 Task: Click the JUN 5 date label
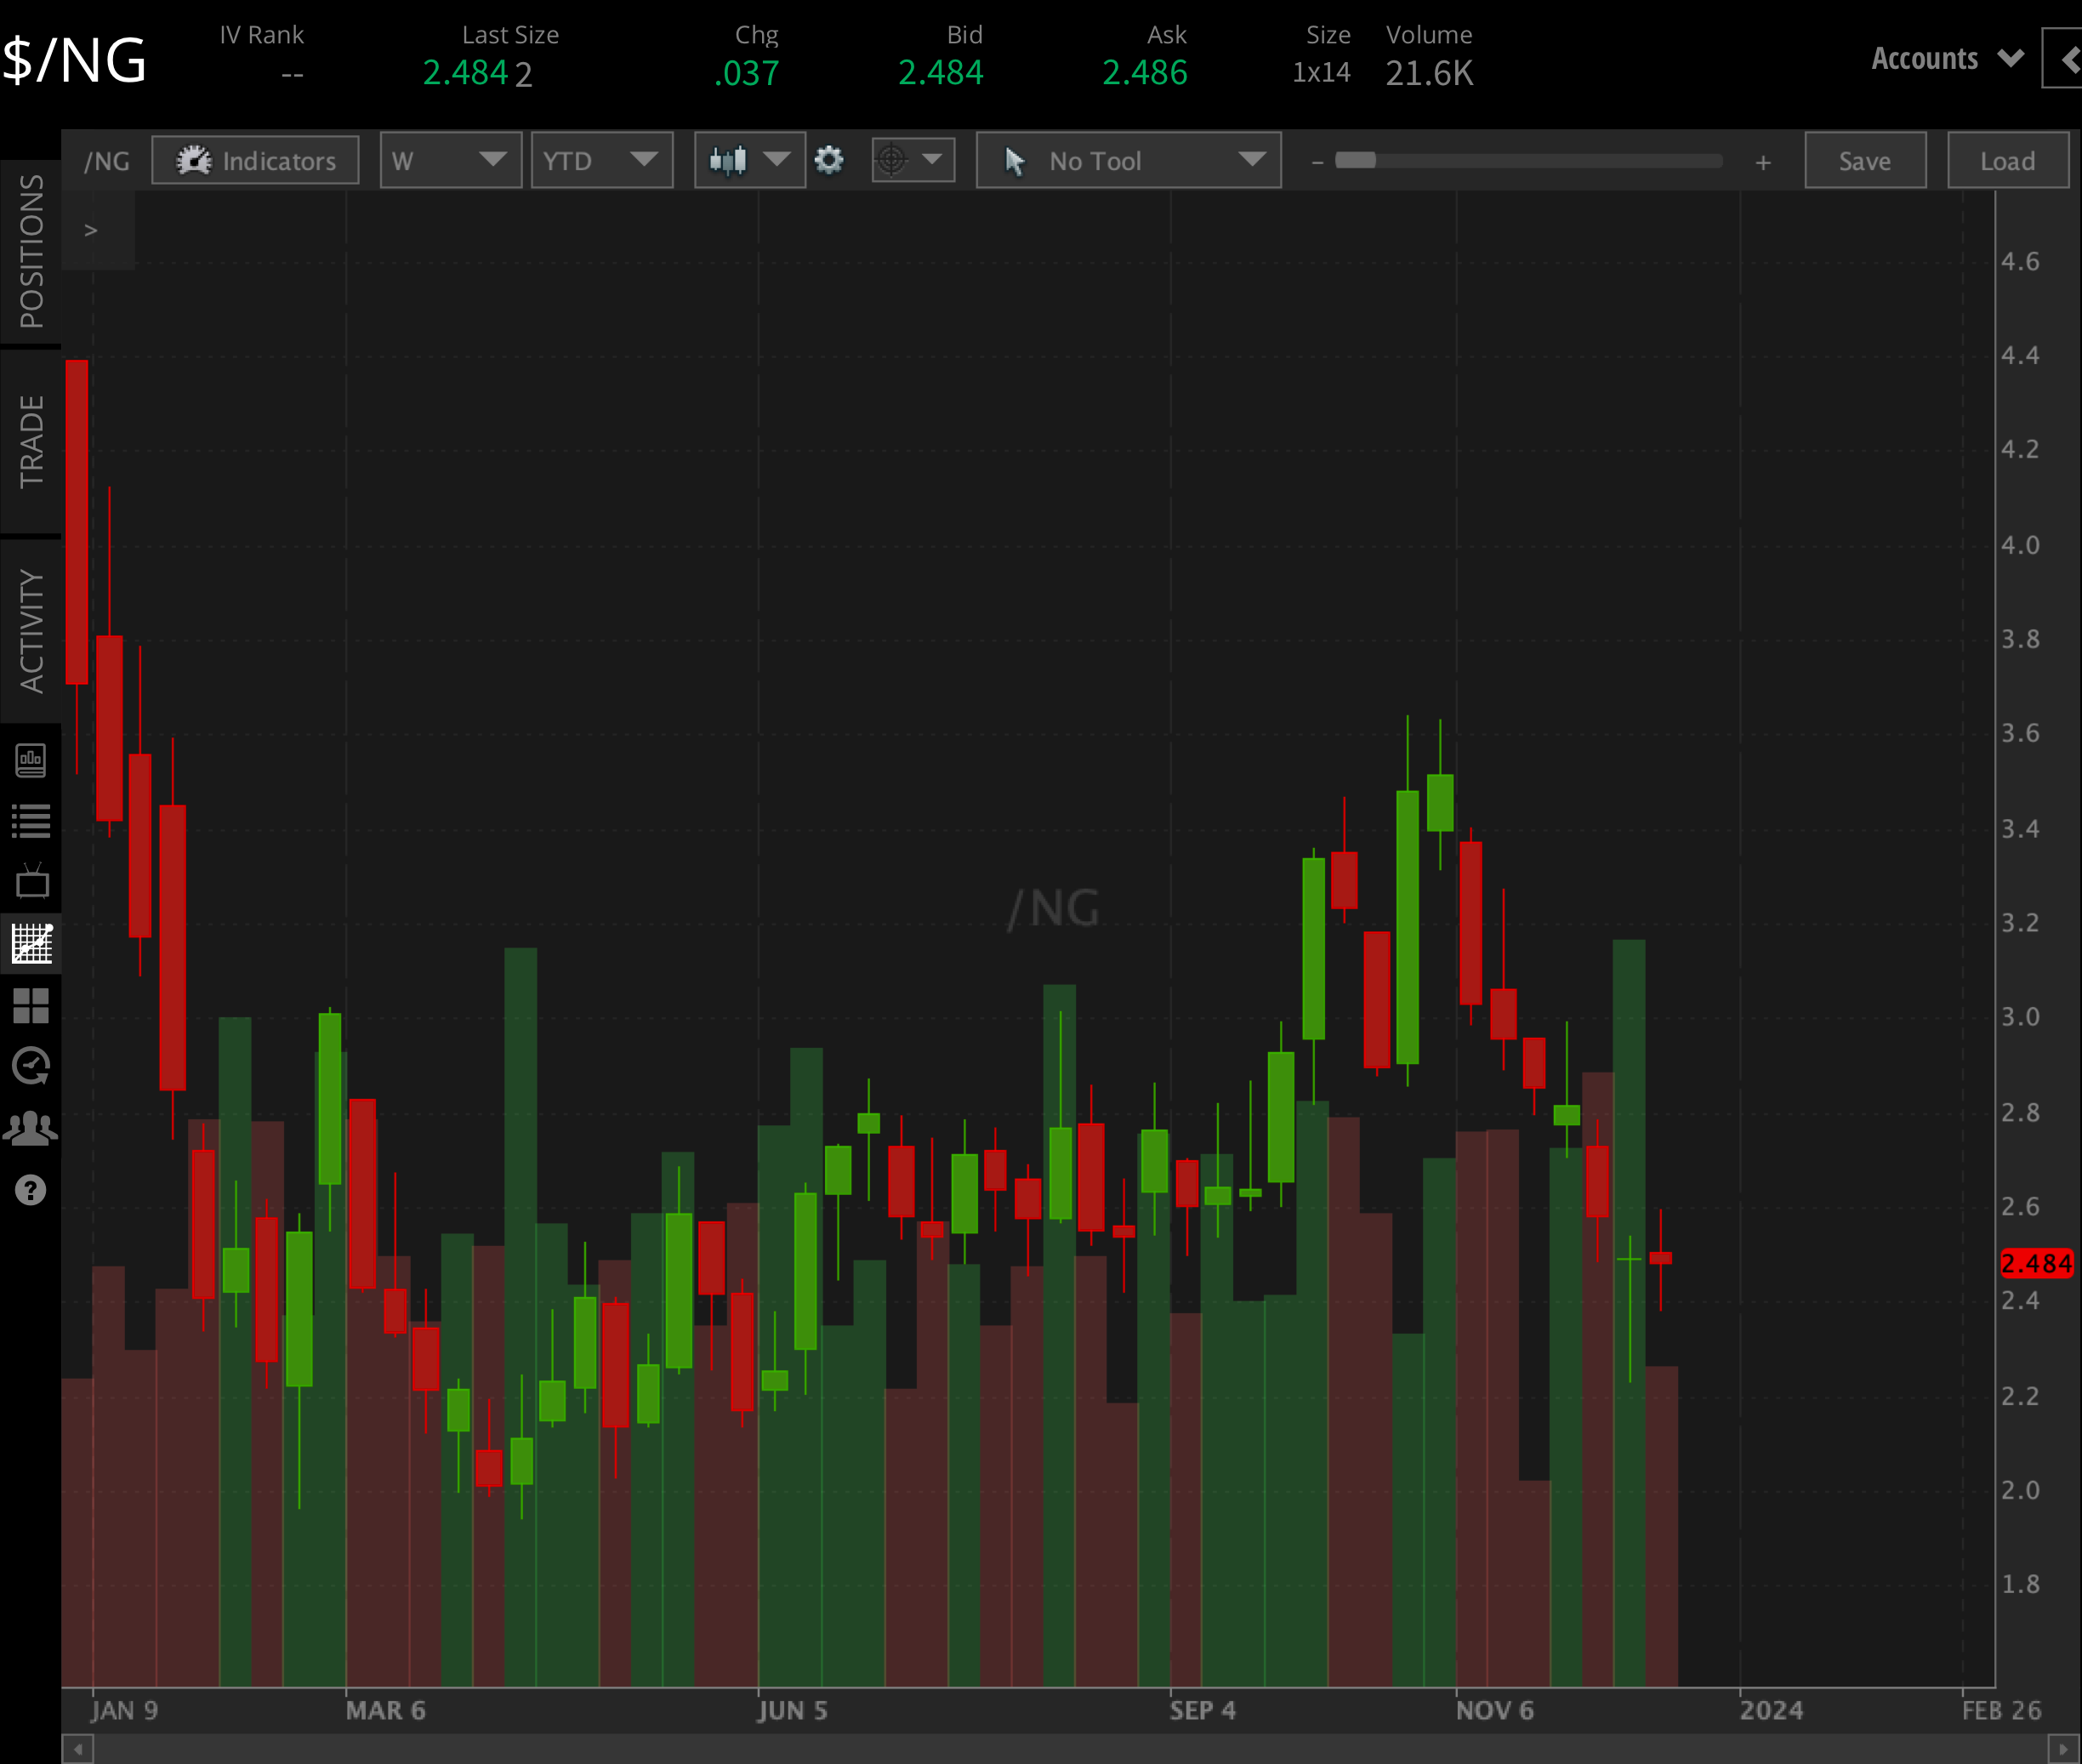(792, 1710)
